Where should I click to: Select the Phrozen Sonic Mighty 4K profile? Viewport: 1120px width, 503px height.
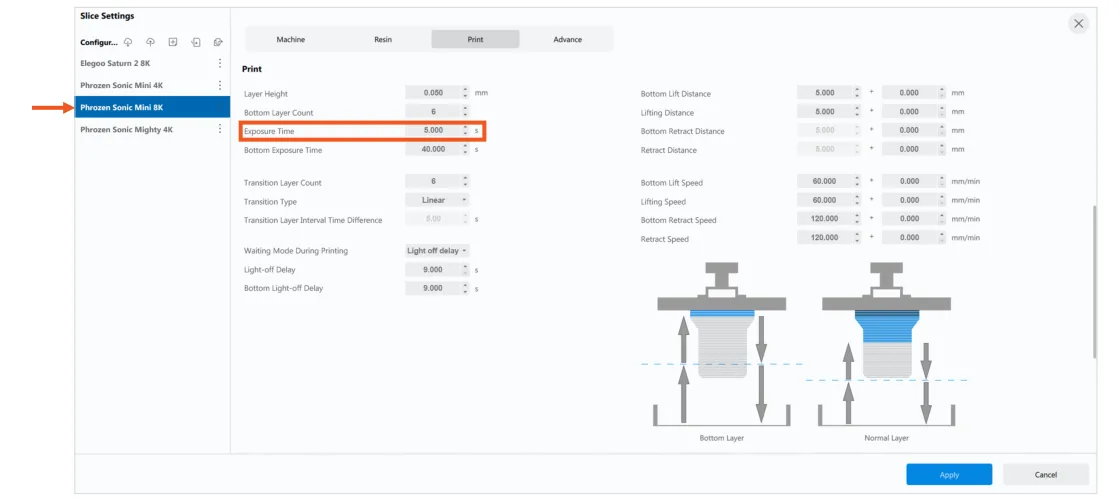(x=127, y=129)
